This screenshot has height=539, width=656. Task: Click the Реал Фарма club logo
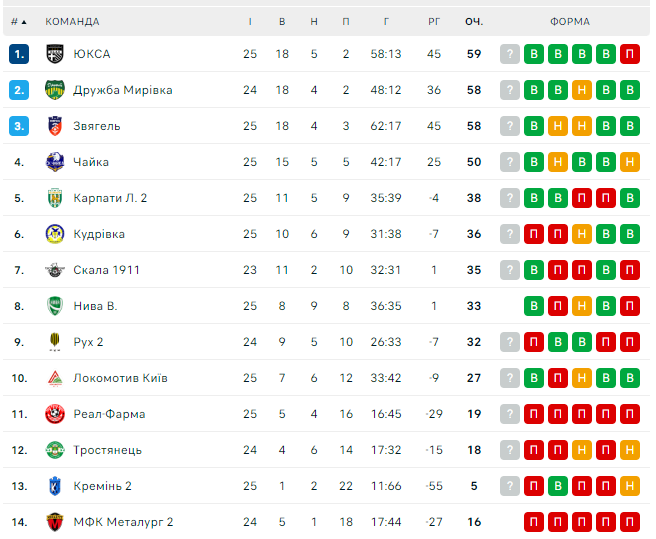tap(54, 414)
